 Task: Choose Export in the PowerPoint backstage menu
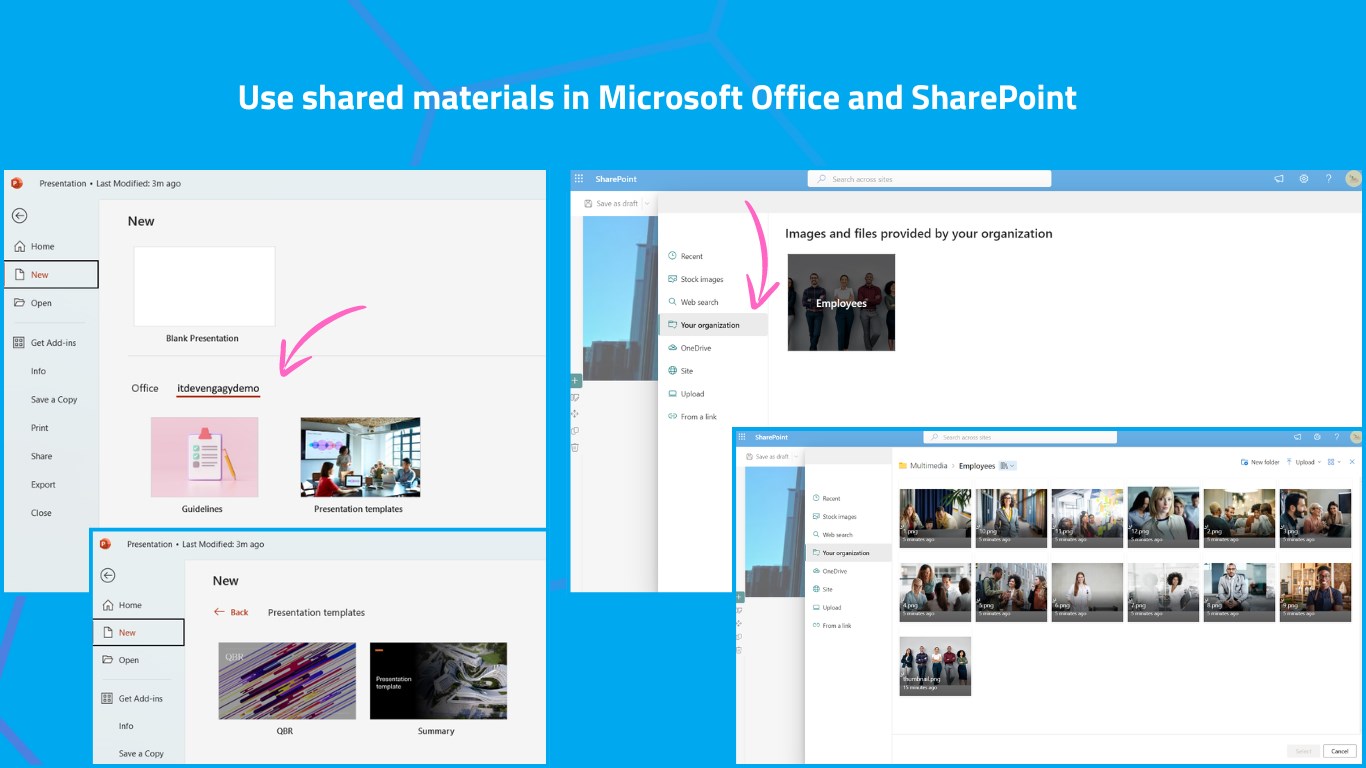coord(43,484)
